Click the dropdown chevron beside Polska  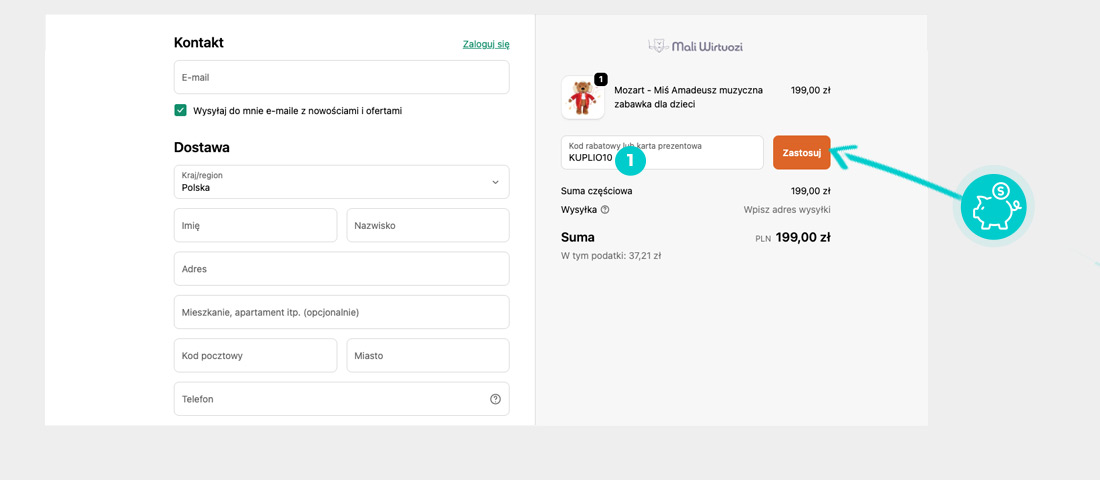click(495, 182)
